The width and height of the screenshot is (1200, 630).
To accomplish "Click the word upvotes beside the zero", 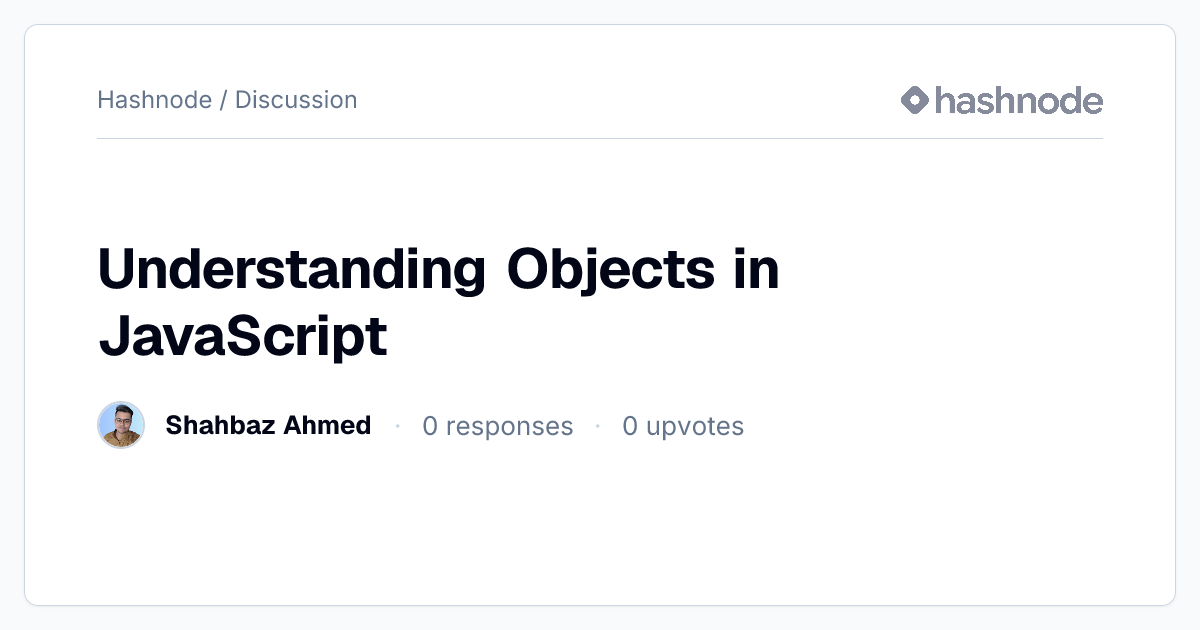I will click(695, 427).
